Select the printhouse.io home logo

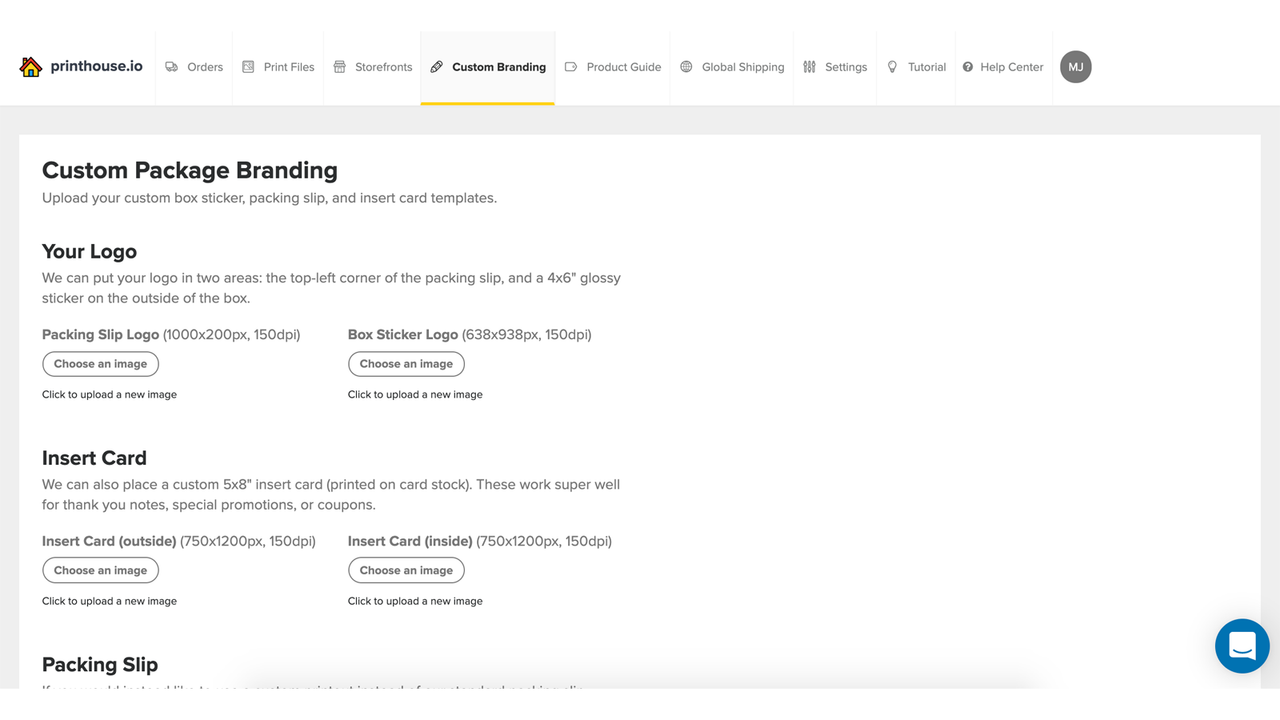80,66
